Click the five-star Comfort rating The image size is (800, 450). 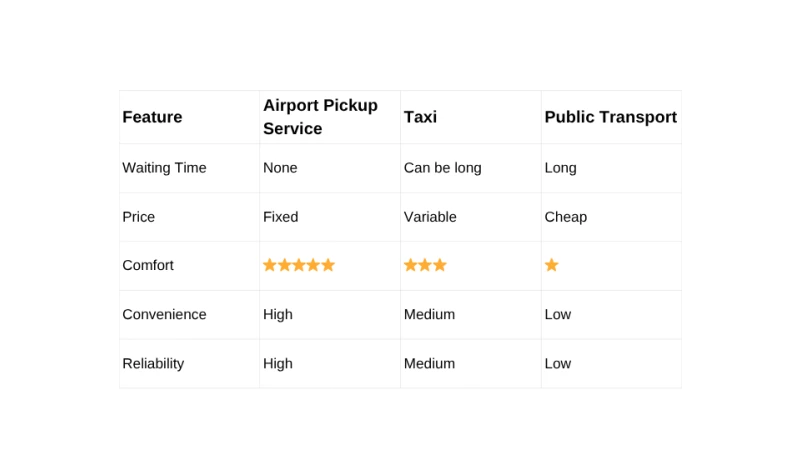[299, 265]
